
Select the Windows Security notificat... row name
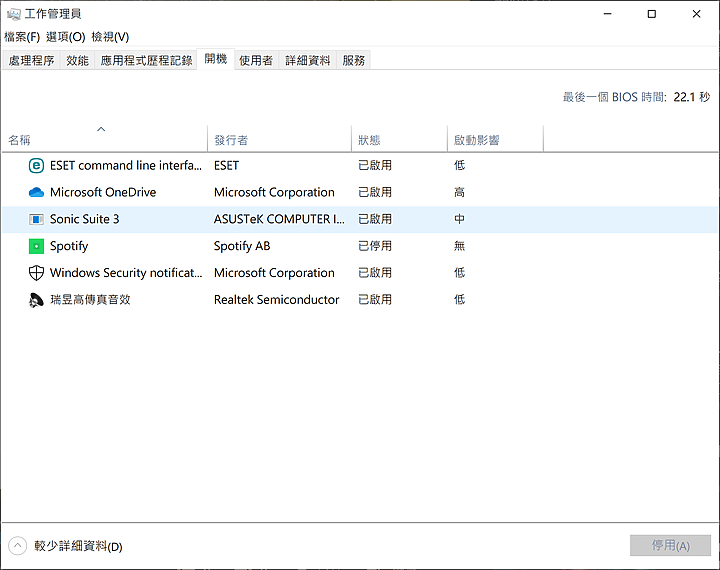pyautogui.click(x=126, y=273)
